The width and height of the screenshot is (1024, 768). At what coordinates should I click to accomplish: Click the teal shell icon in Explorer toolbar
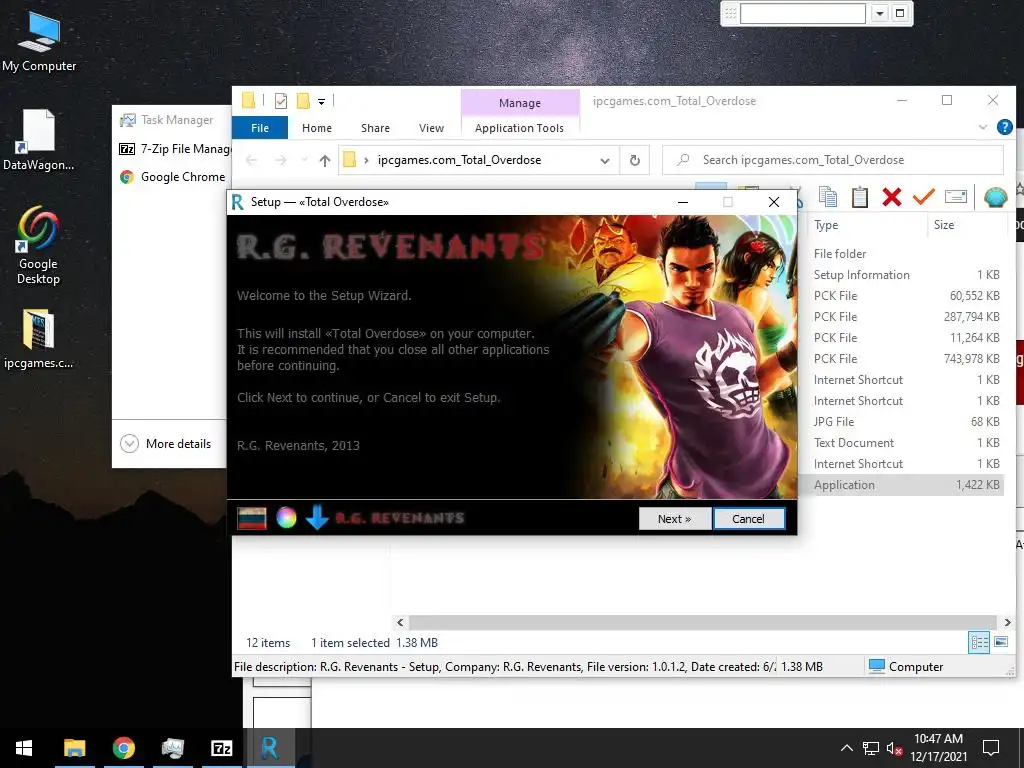(995, 197)
